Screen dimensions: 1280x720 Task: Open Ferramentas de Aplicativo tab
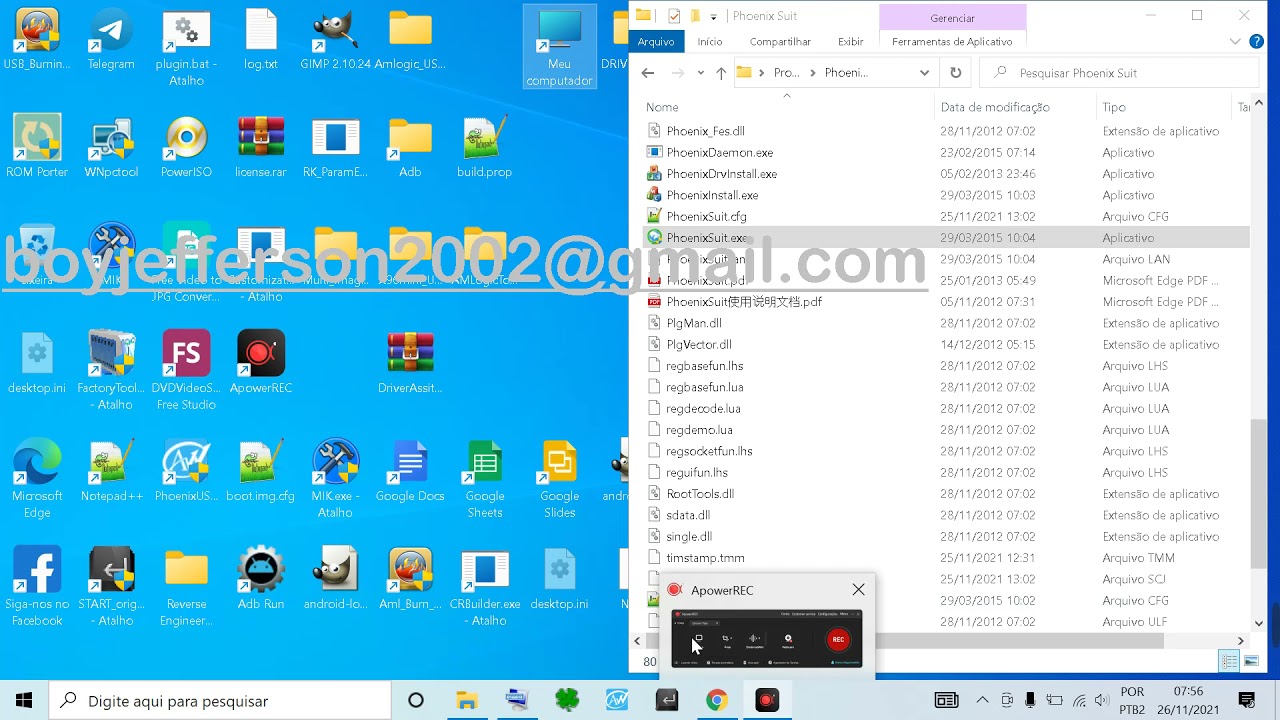(952, 41)
